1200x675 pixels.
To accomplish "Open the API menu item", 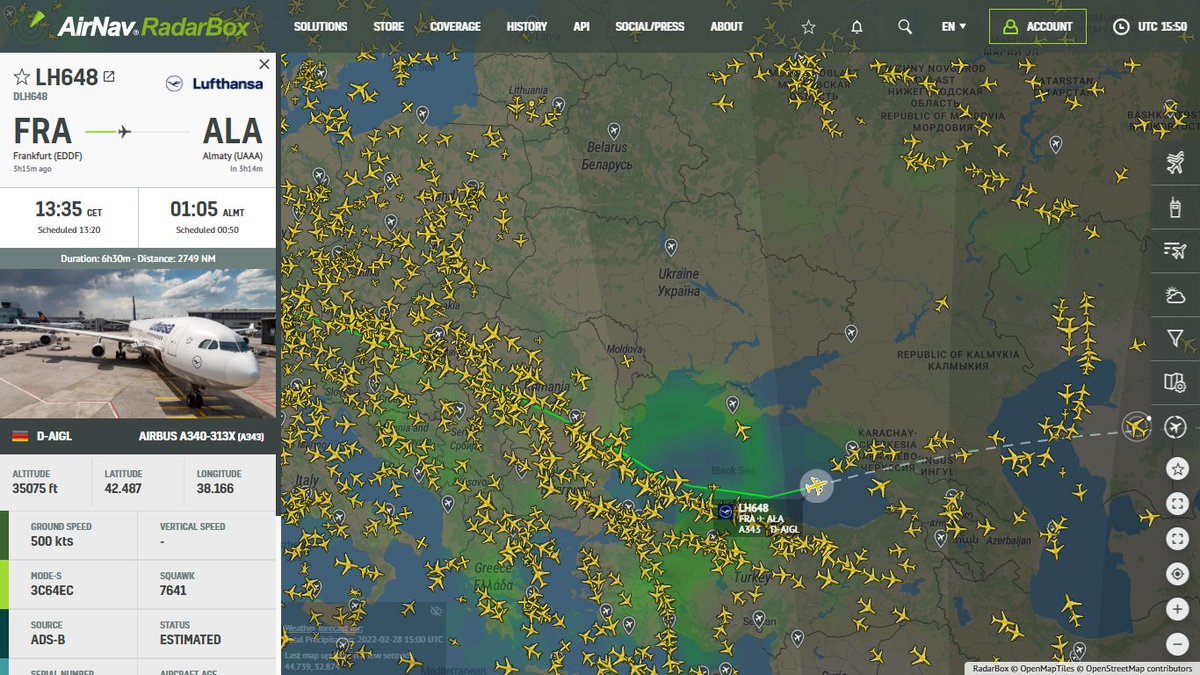I will pos(581,27).
